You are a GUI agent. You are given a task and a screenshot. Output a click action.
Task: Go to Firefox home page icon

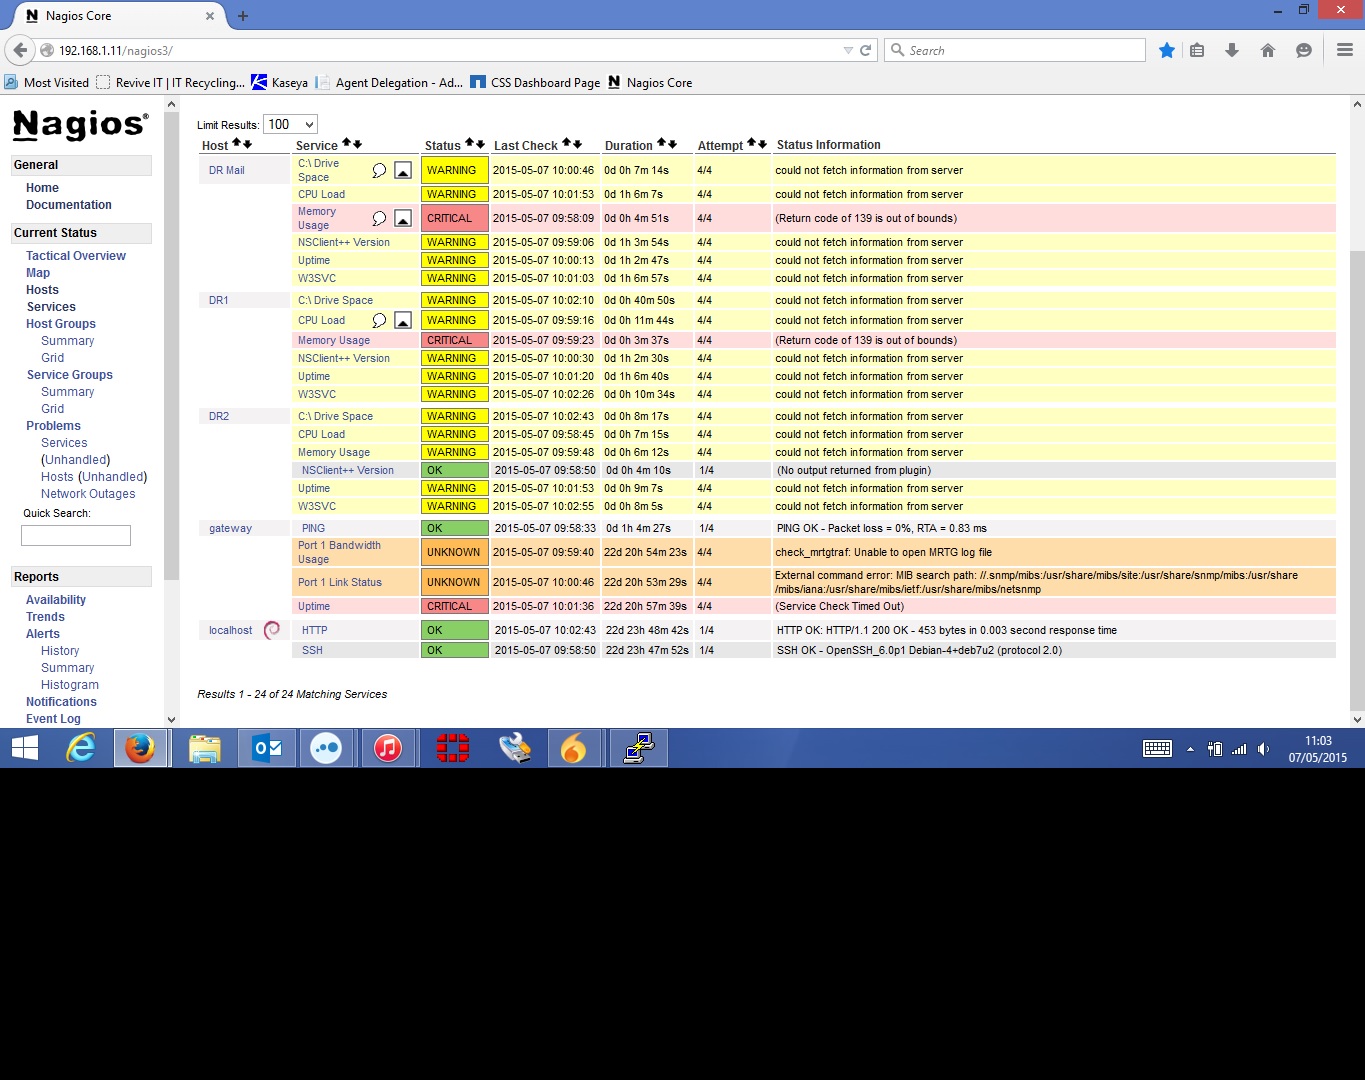point(1268,50)
